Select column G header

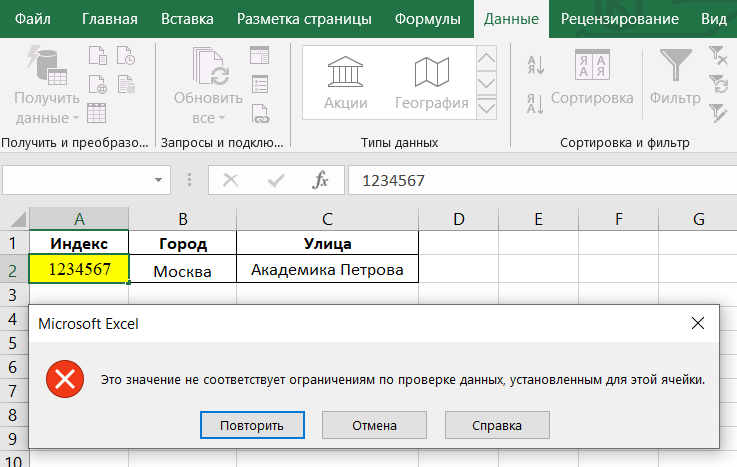click(698, 219)
